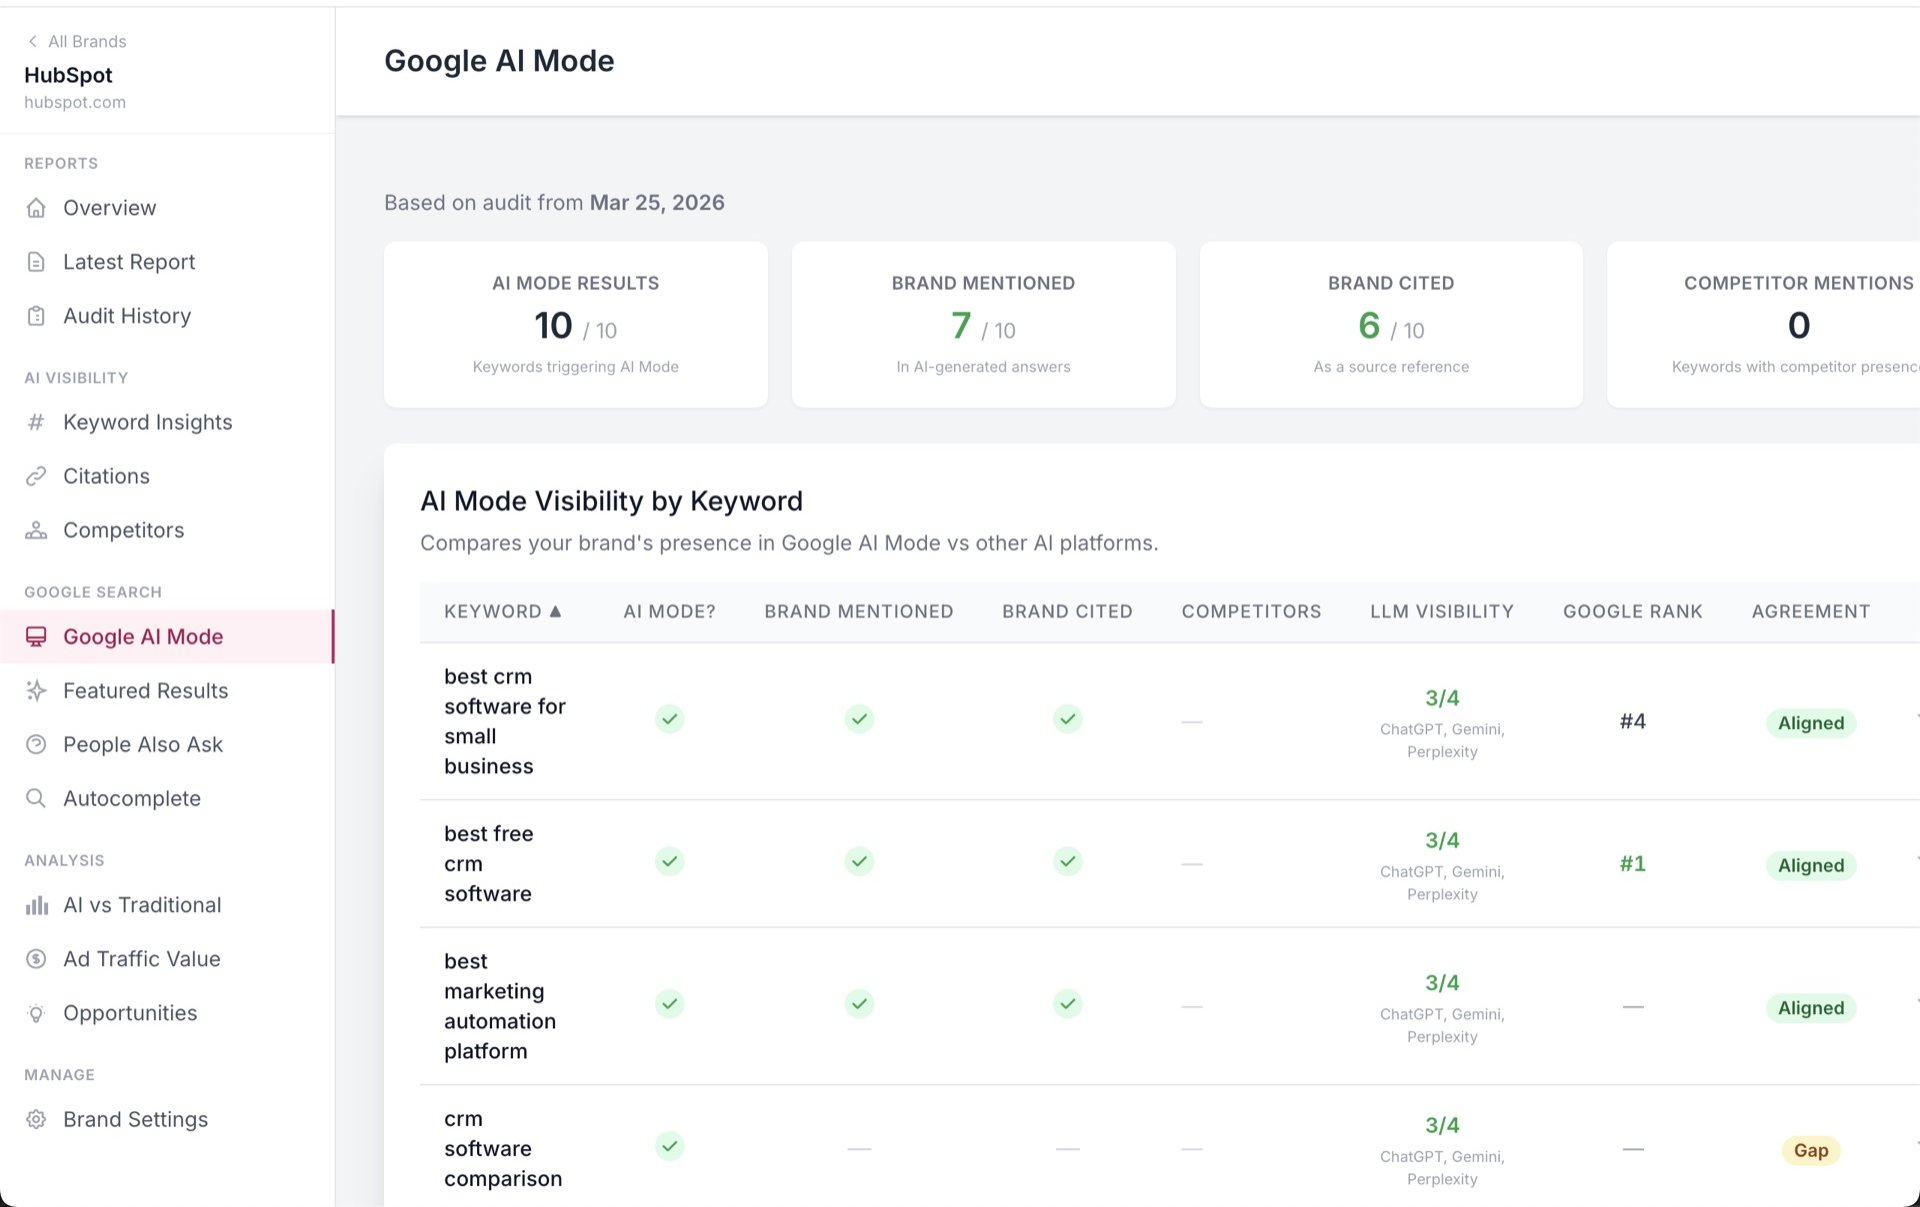
Task: Click the Citations link icon
Action: (x=36, y=476)
